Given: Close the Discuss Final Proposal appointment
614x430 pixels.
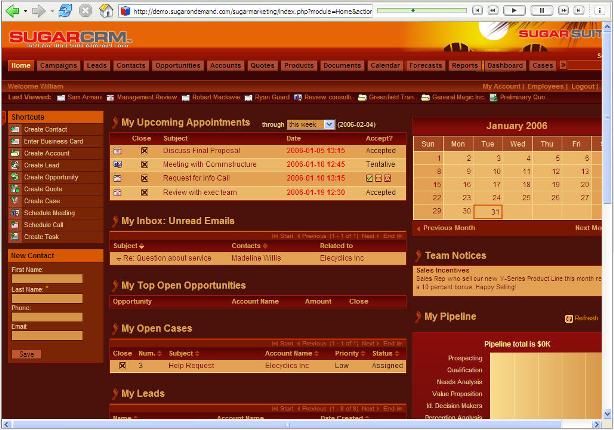Looking at the screenshot, I should tap(144, 150).
